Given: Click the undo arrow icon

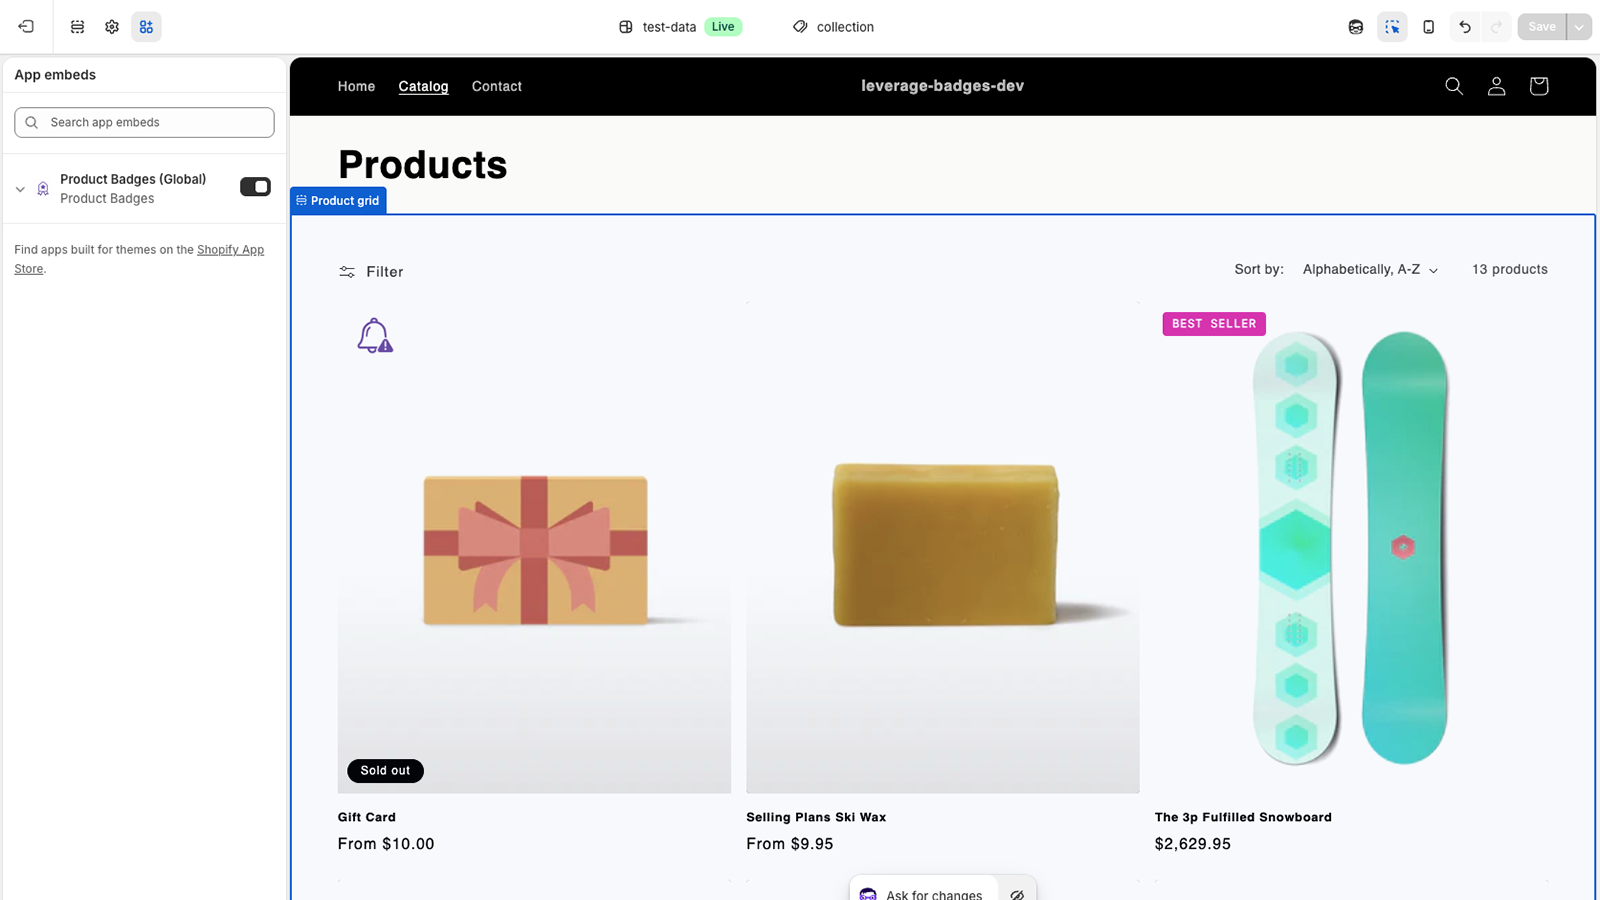Looking at the screenshot, I should [x=1465, y=27].
